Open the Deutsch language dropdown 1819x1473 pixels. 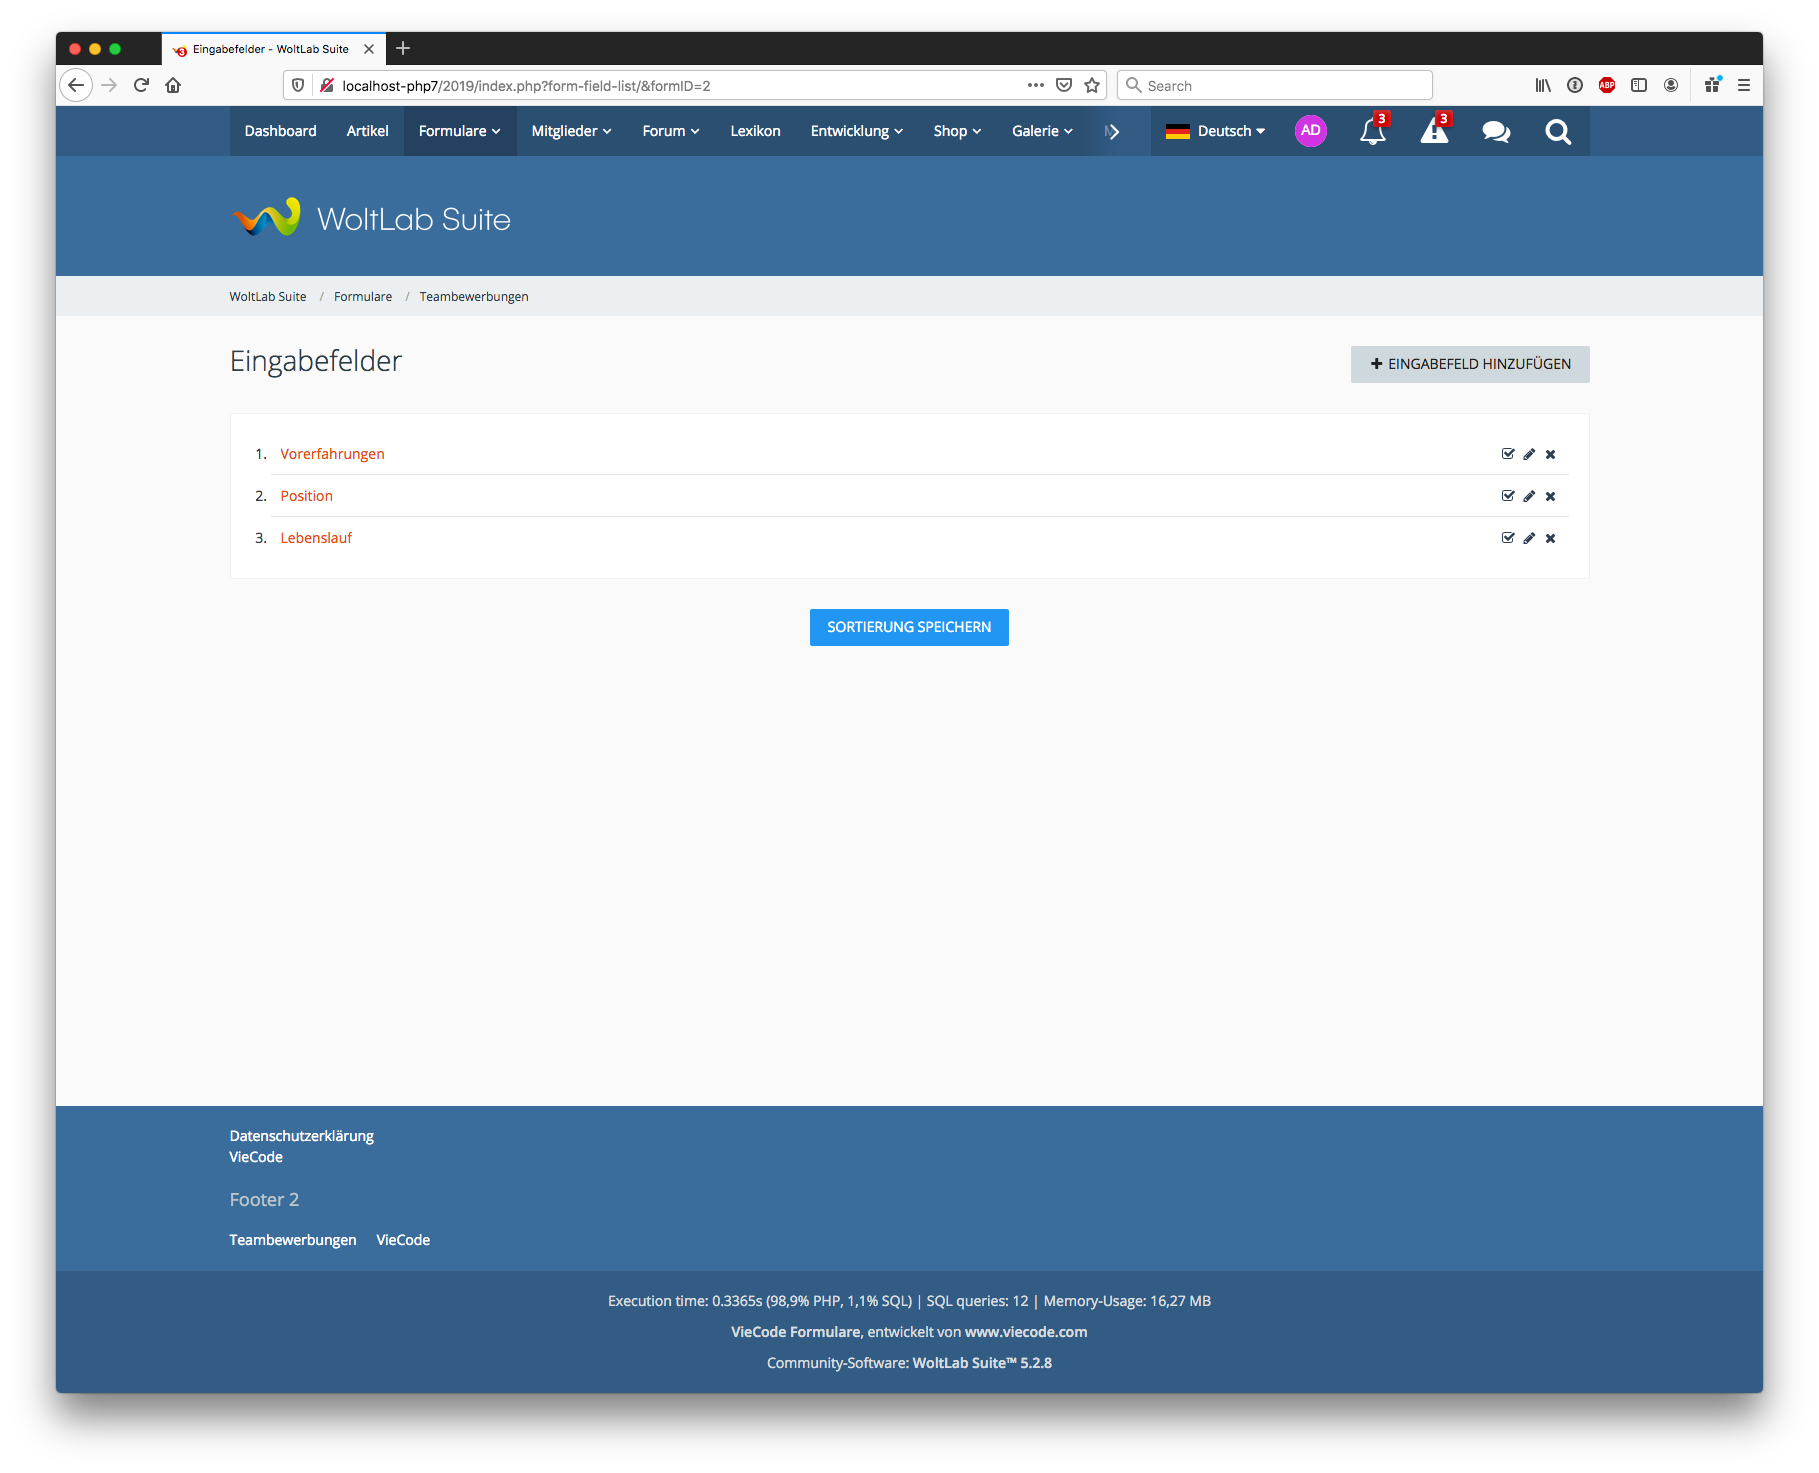coord(1216,131)
